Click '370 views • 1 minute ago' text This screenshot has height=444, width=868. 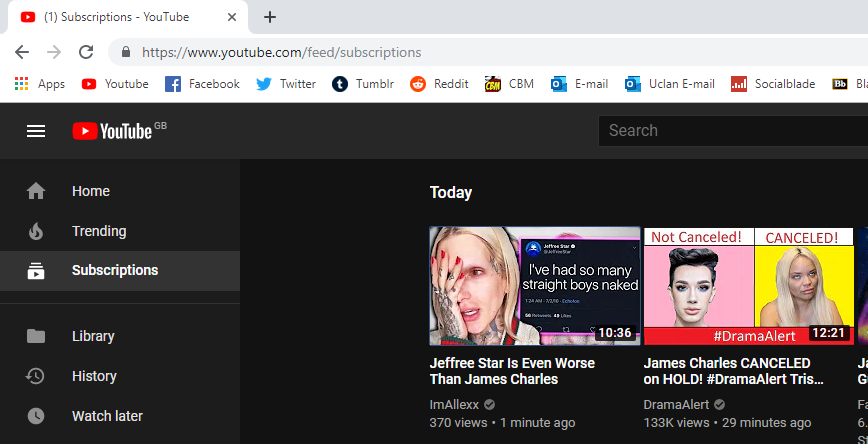(x=502, y=423)
